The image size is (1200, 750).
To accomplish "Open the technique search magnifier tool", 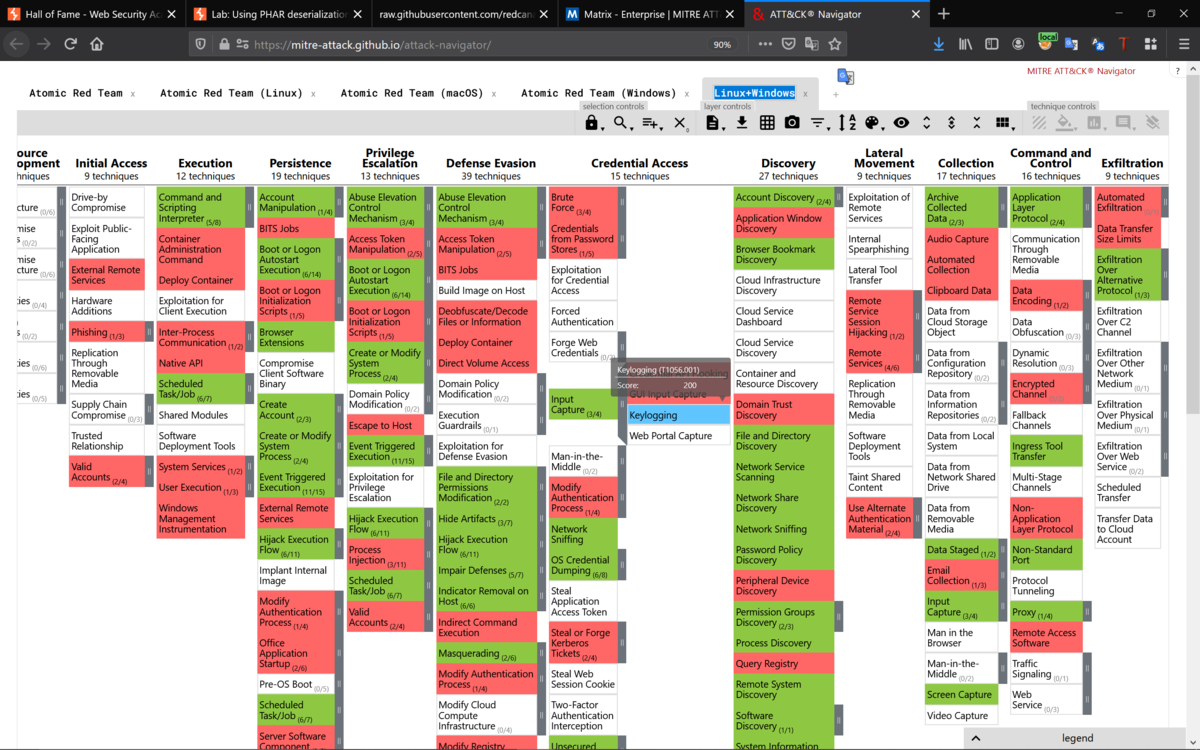I will point(623,123).
